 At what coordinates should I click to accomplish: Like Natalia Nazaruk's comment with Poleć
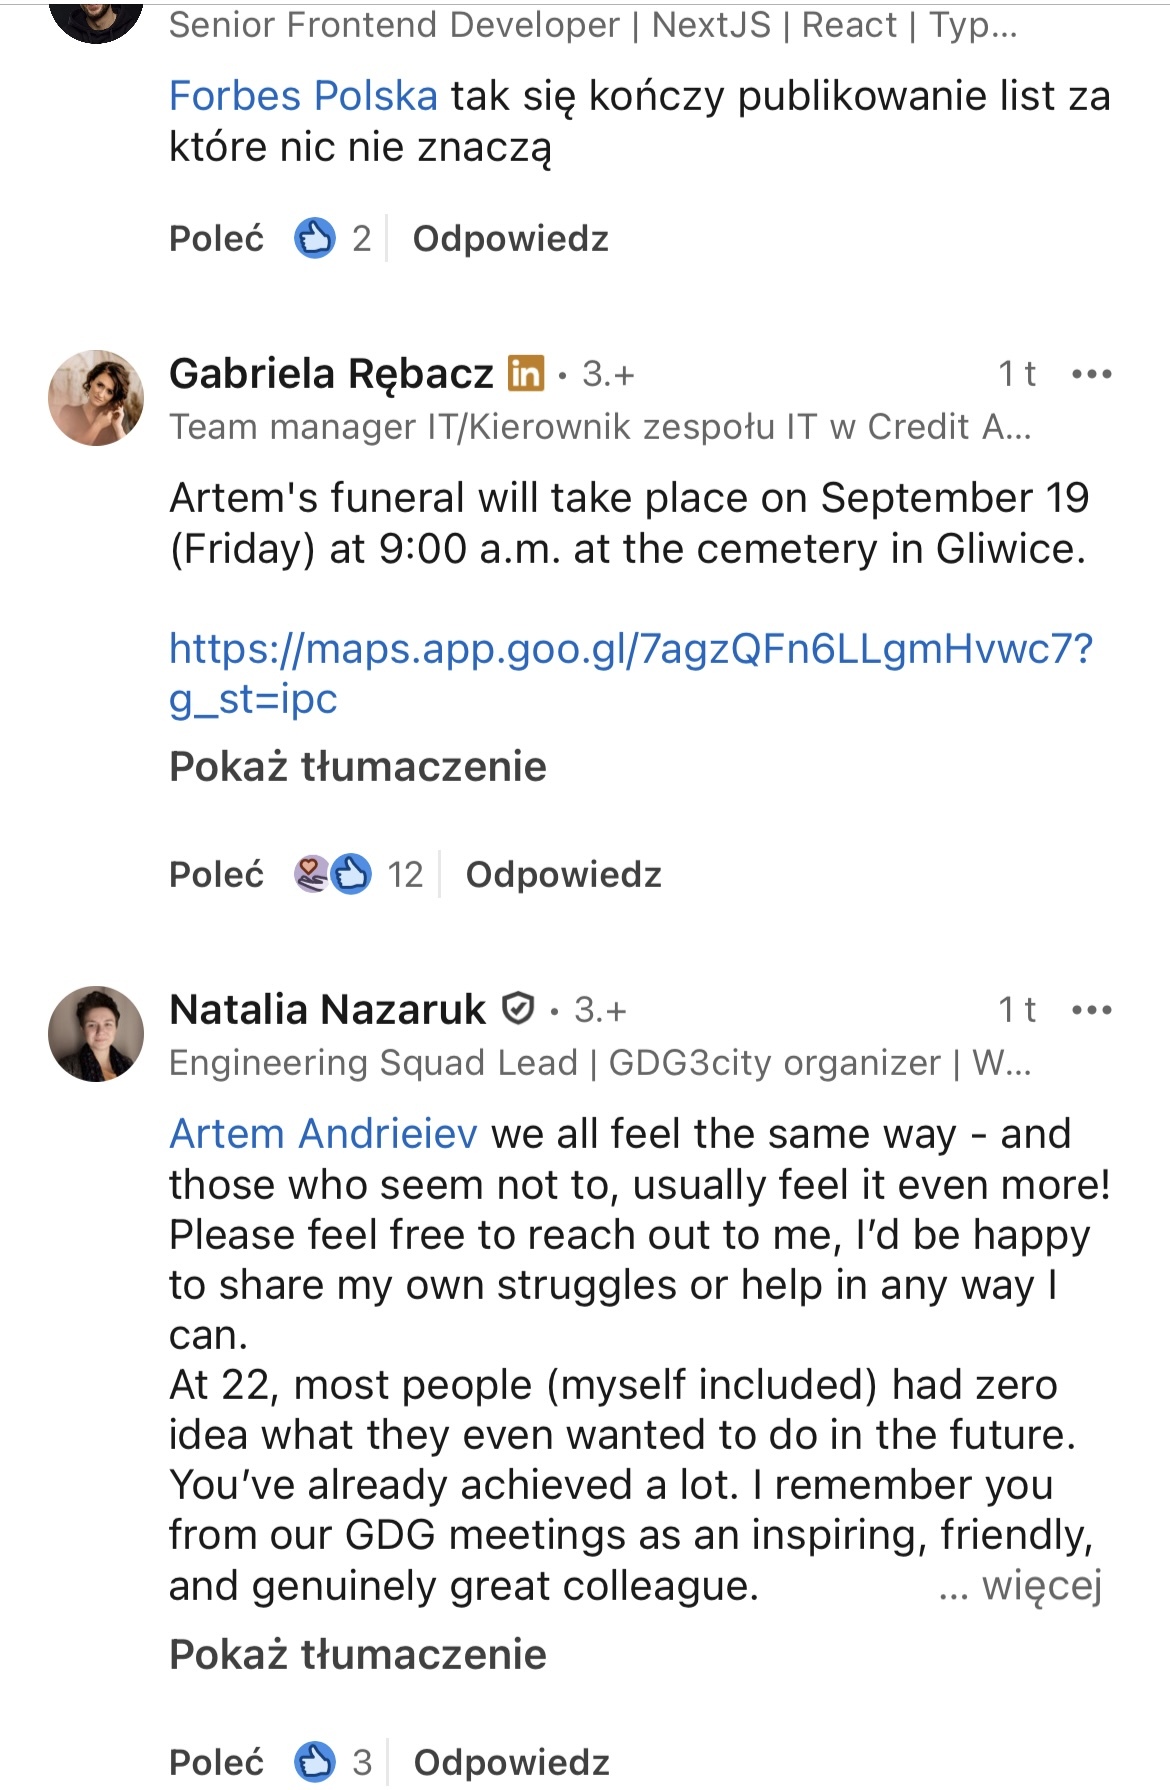(x=217, y=1762)
